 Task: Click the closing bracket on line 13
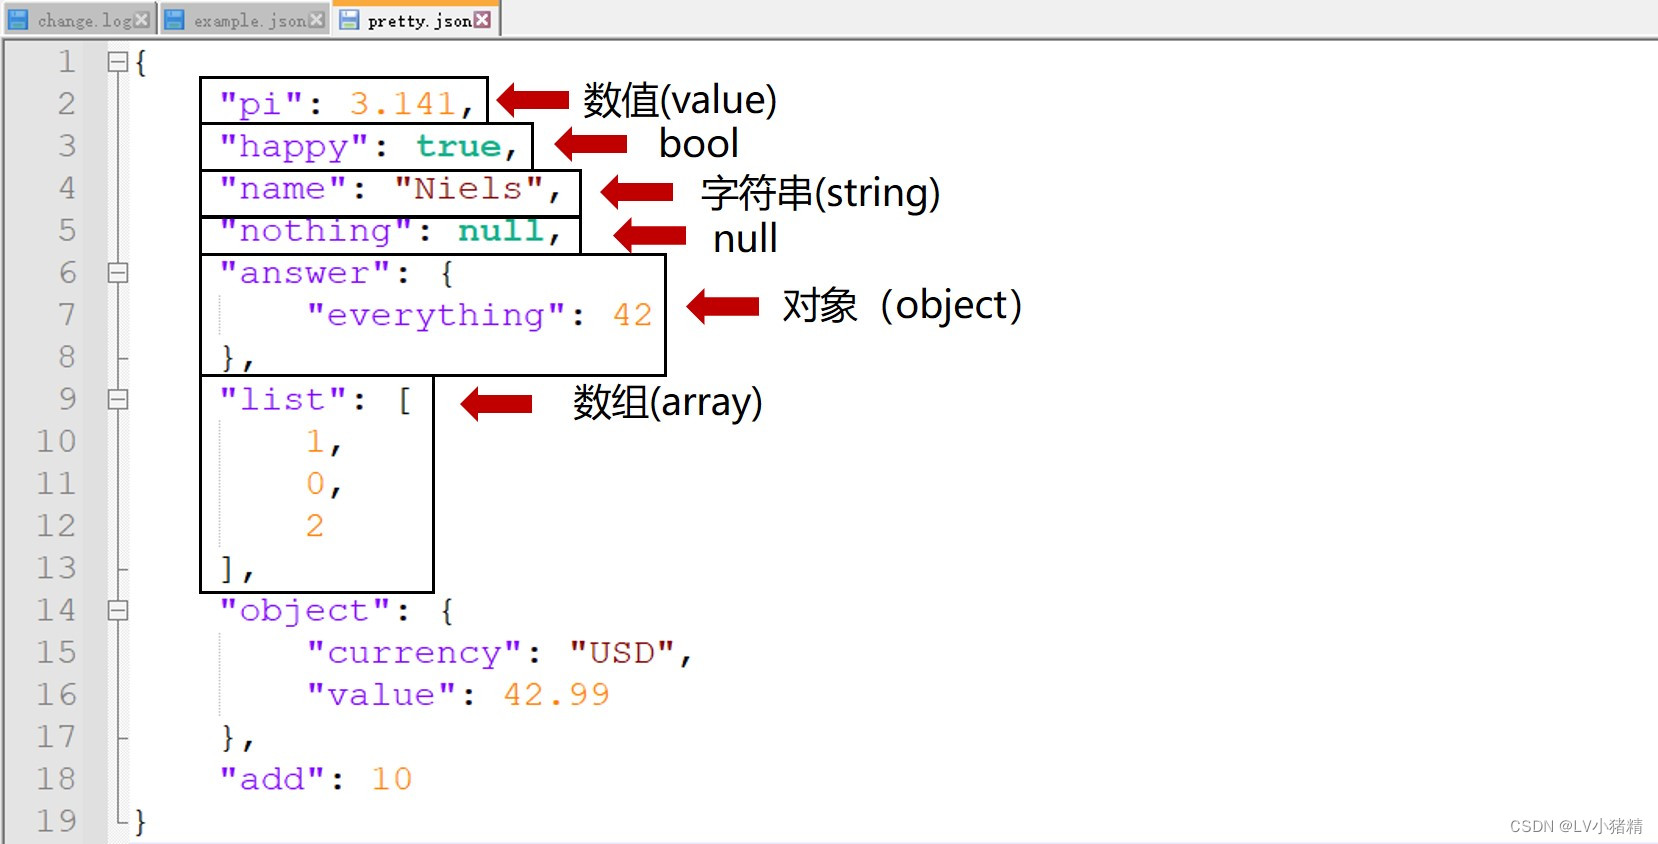point(228,569)
